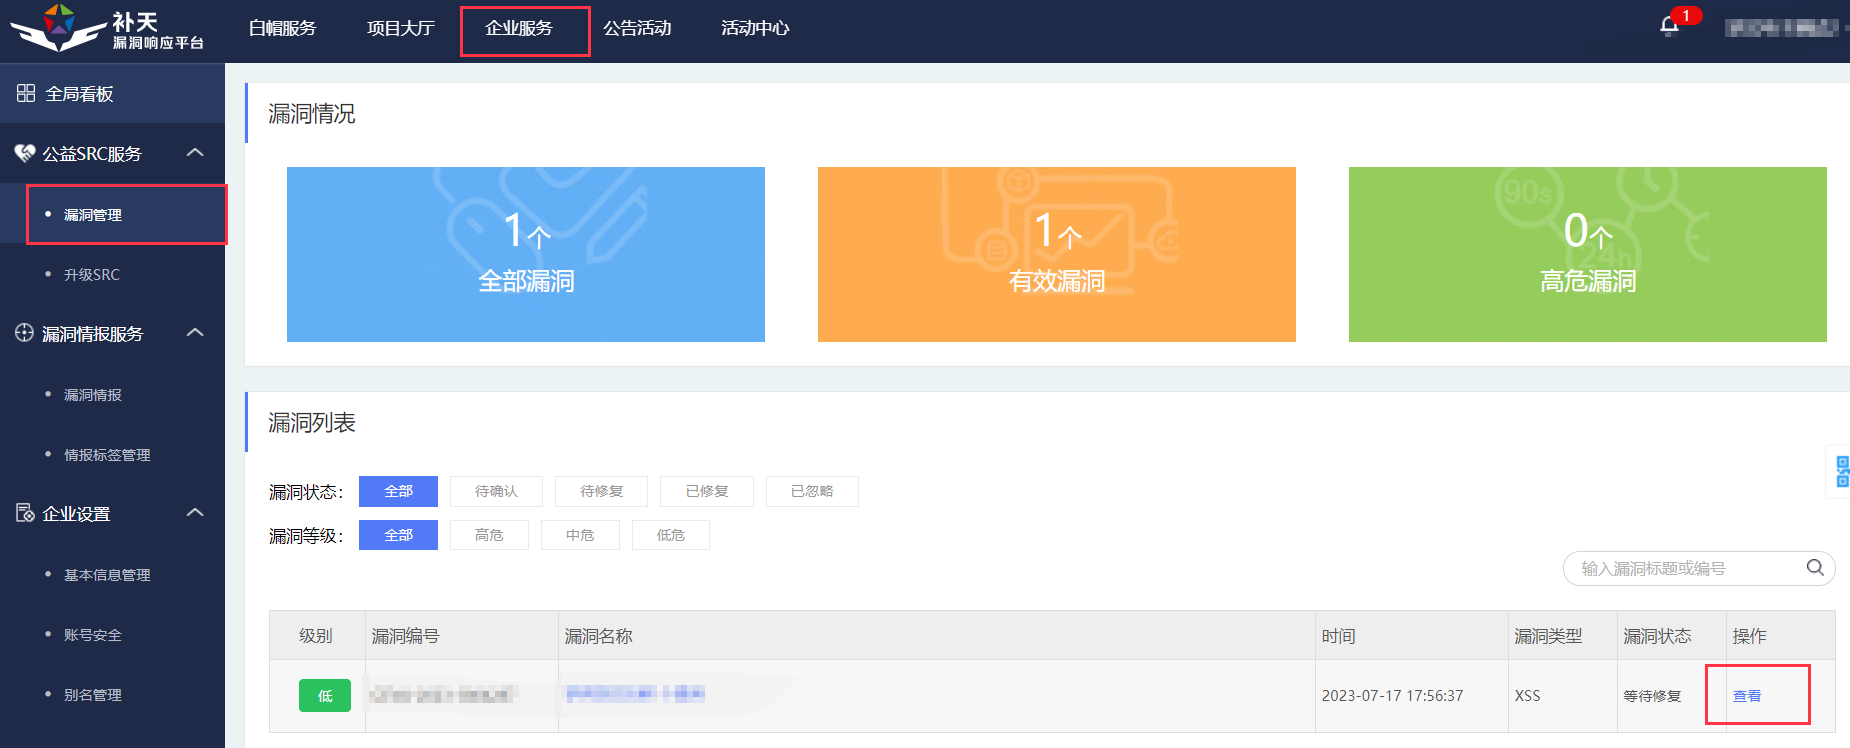The width and height of the screenshot is (1850, 748).
Task: Click the 公益SRC服务 heart icon
Action: (25, 153)
